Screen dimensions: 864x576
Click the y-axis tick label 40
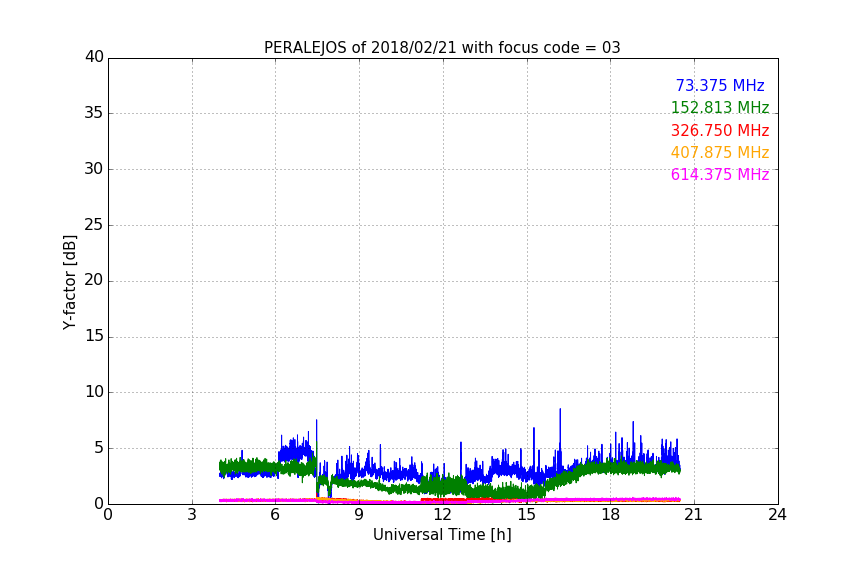point(94,57)
